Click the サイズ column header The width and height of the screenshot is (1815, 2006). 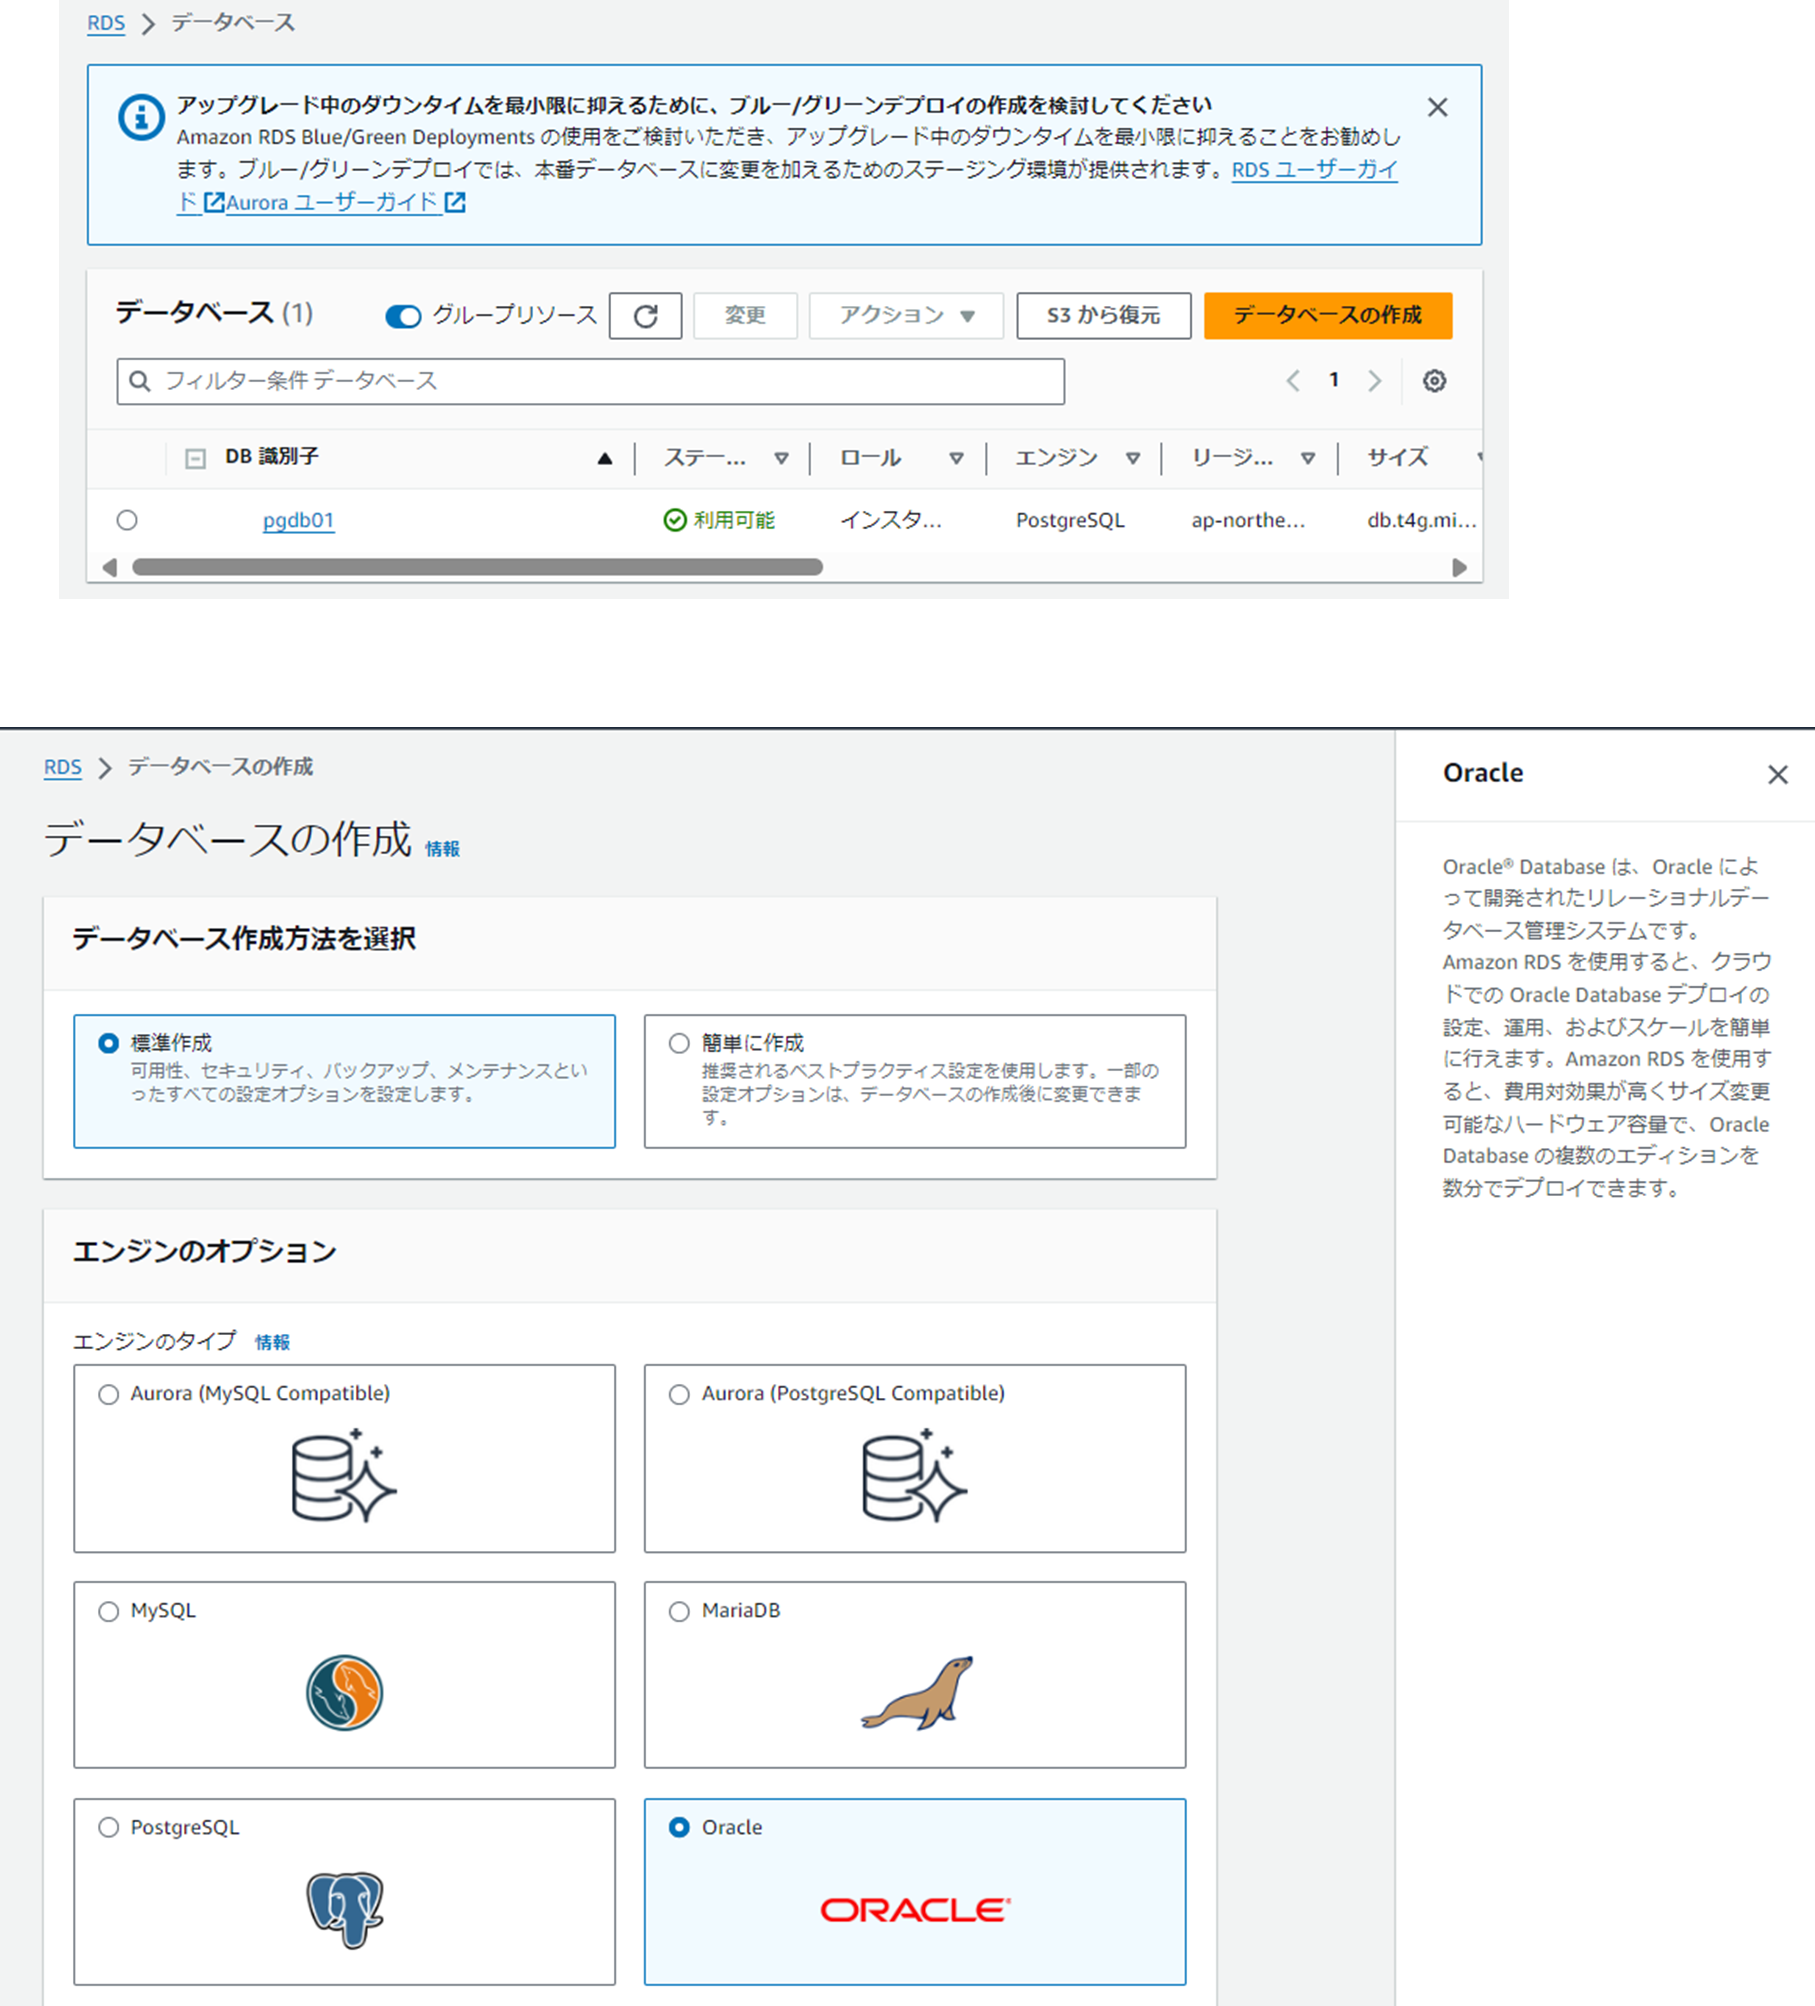tap(1397, 458)
